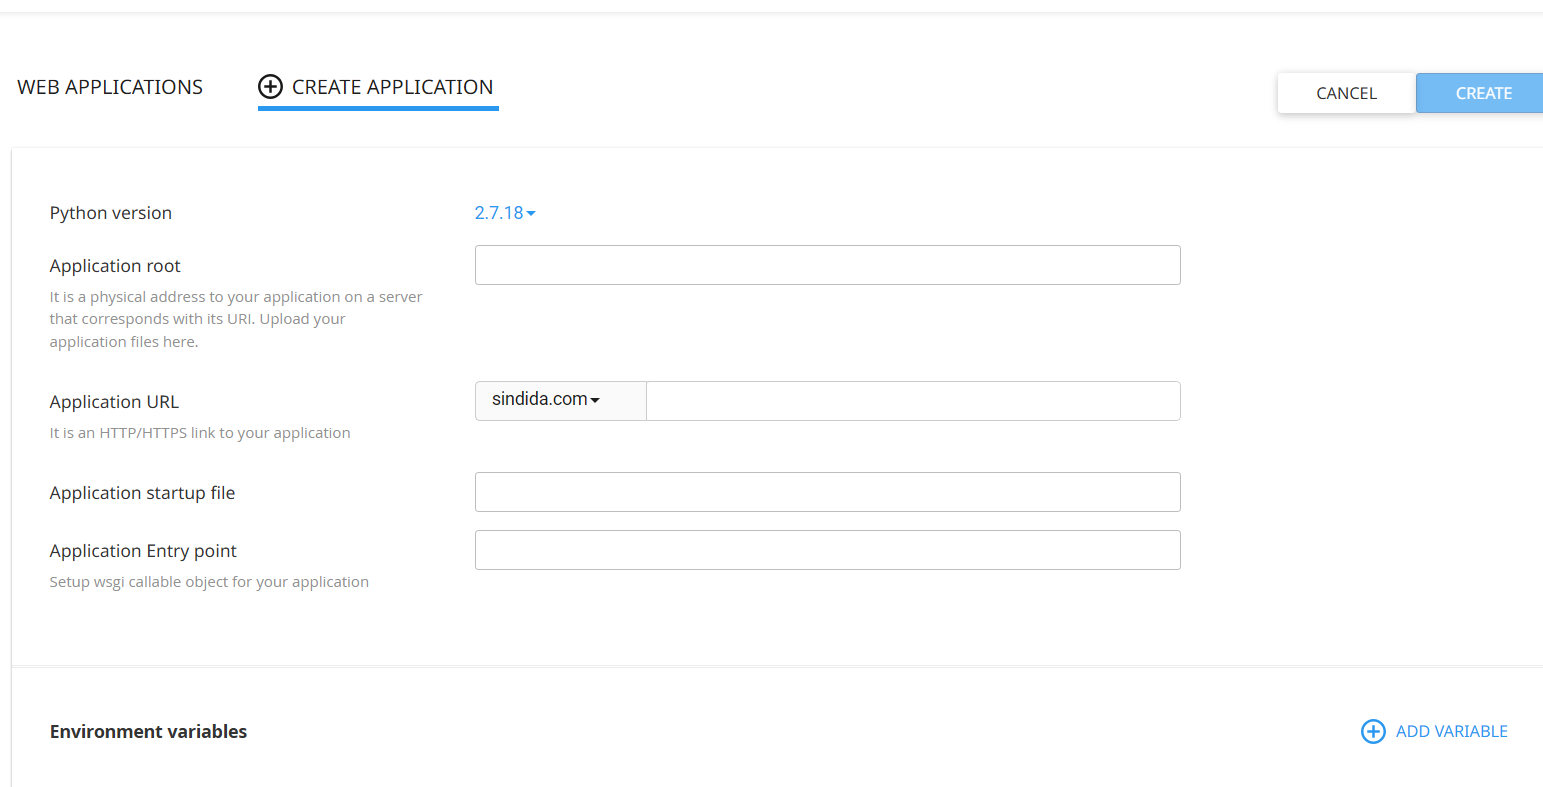Focus the Application Entry point field
This screenshot has height=787, width=1543.
tap(827, 550)
